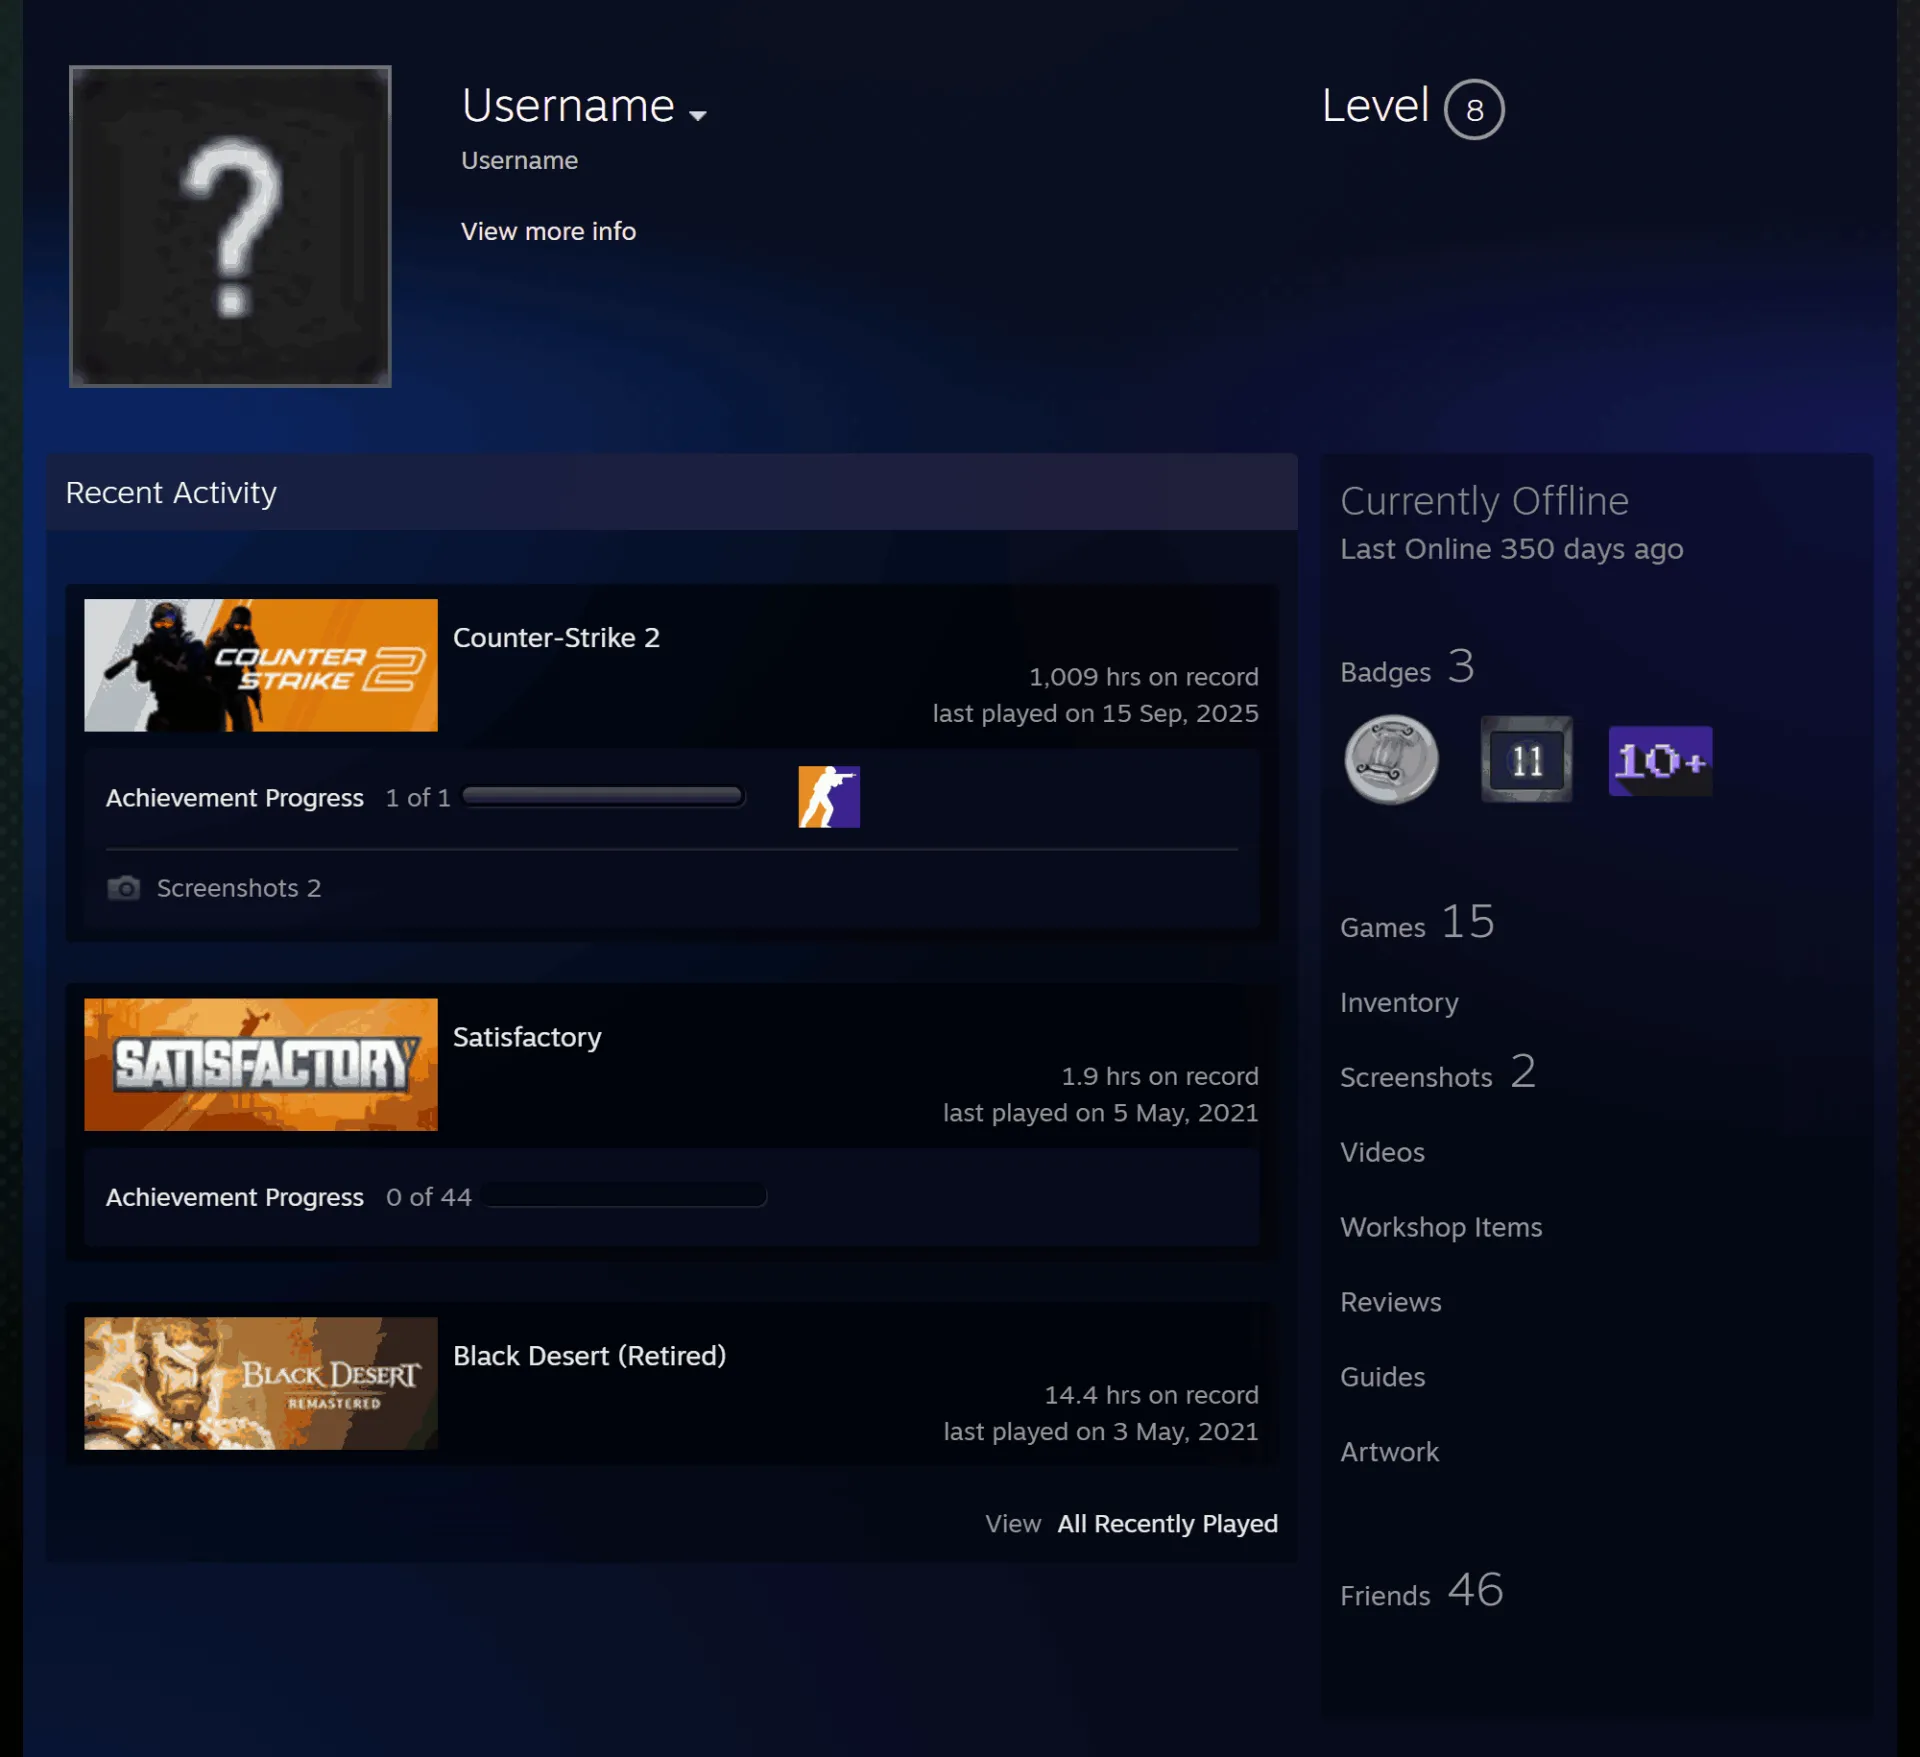This screenshot has height=1757, width=1920.
Task: Open the 11 years of service badge
Action: [1526, 759]
